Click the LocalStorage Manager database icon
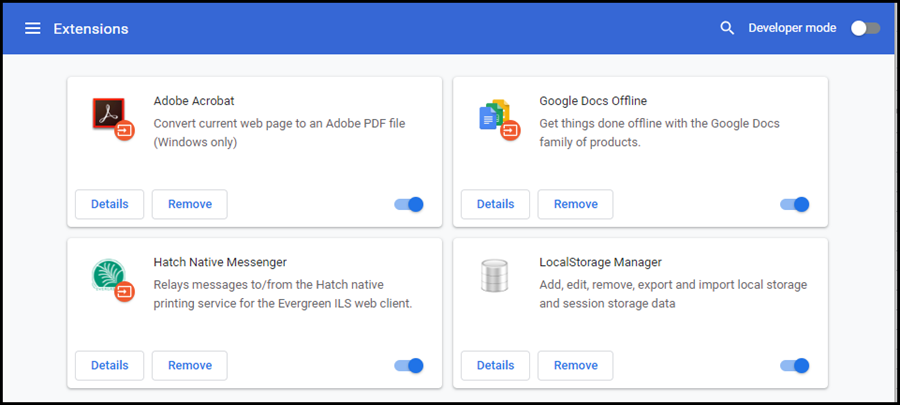This screenshot has height=405, width=900. pyautogui.click(x=494, y=275)
